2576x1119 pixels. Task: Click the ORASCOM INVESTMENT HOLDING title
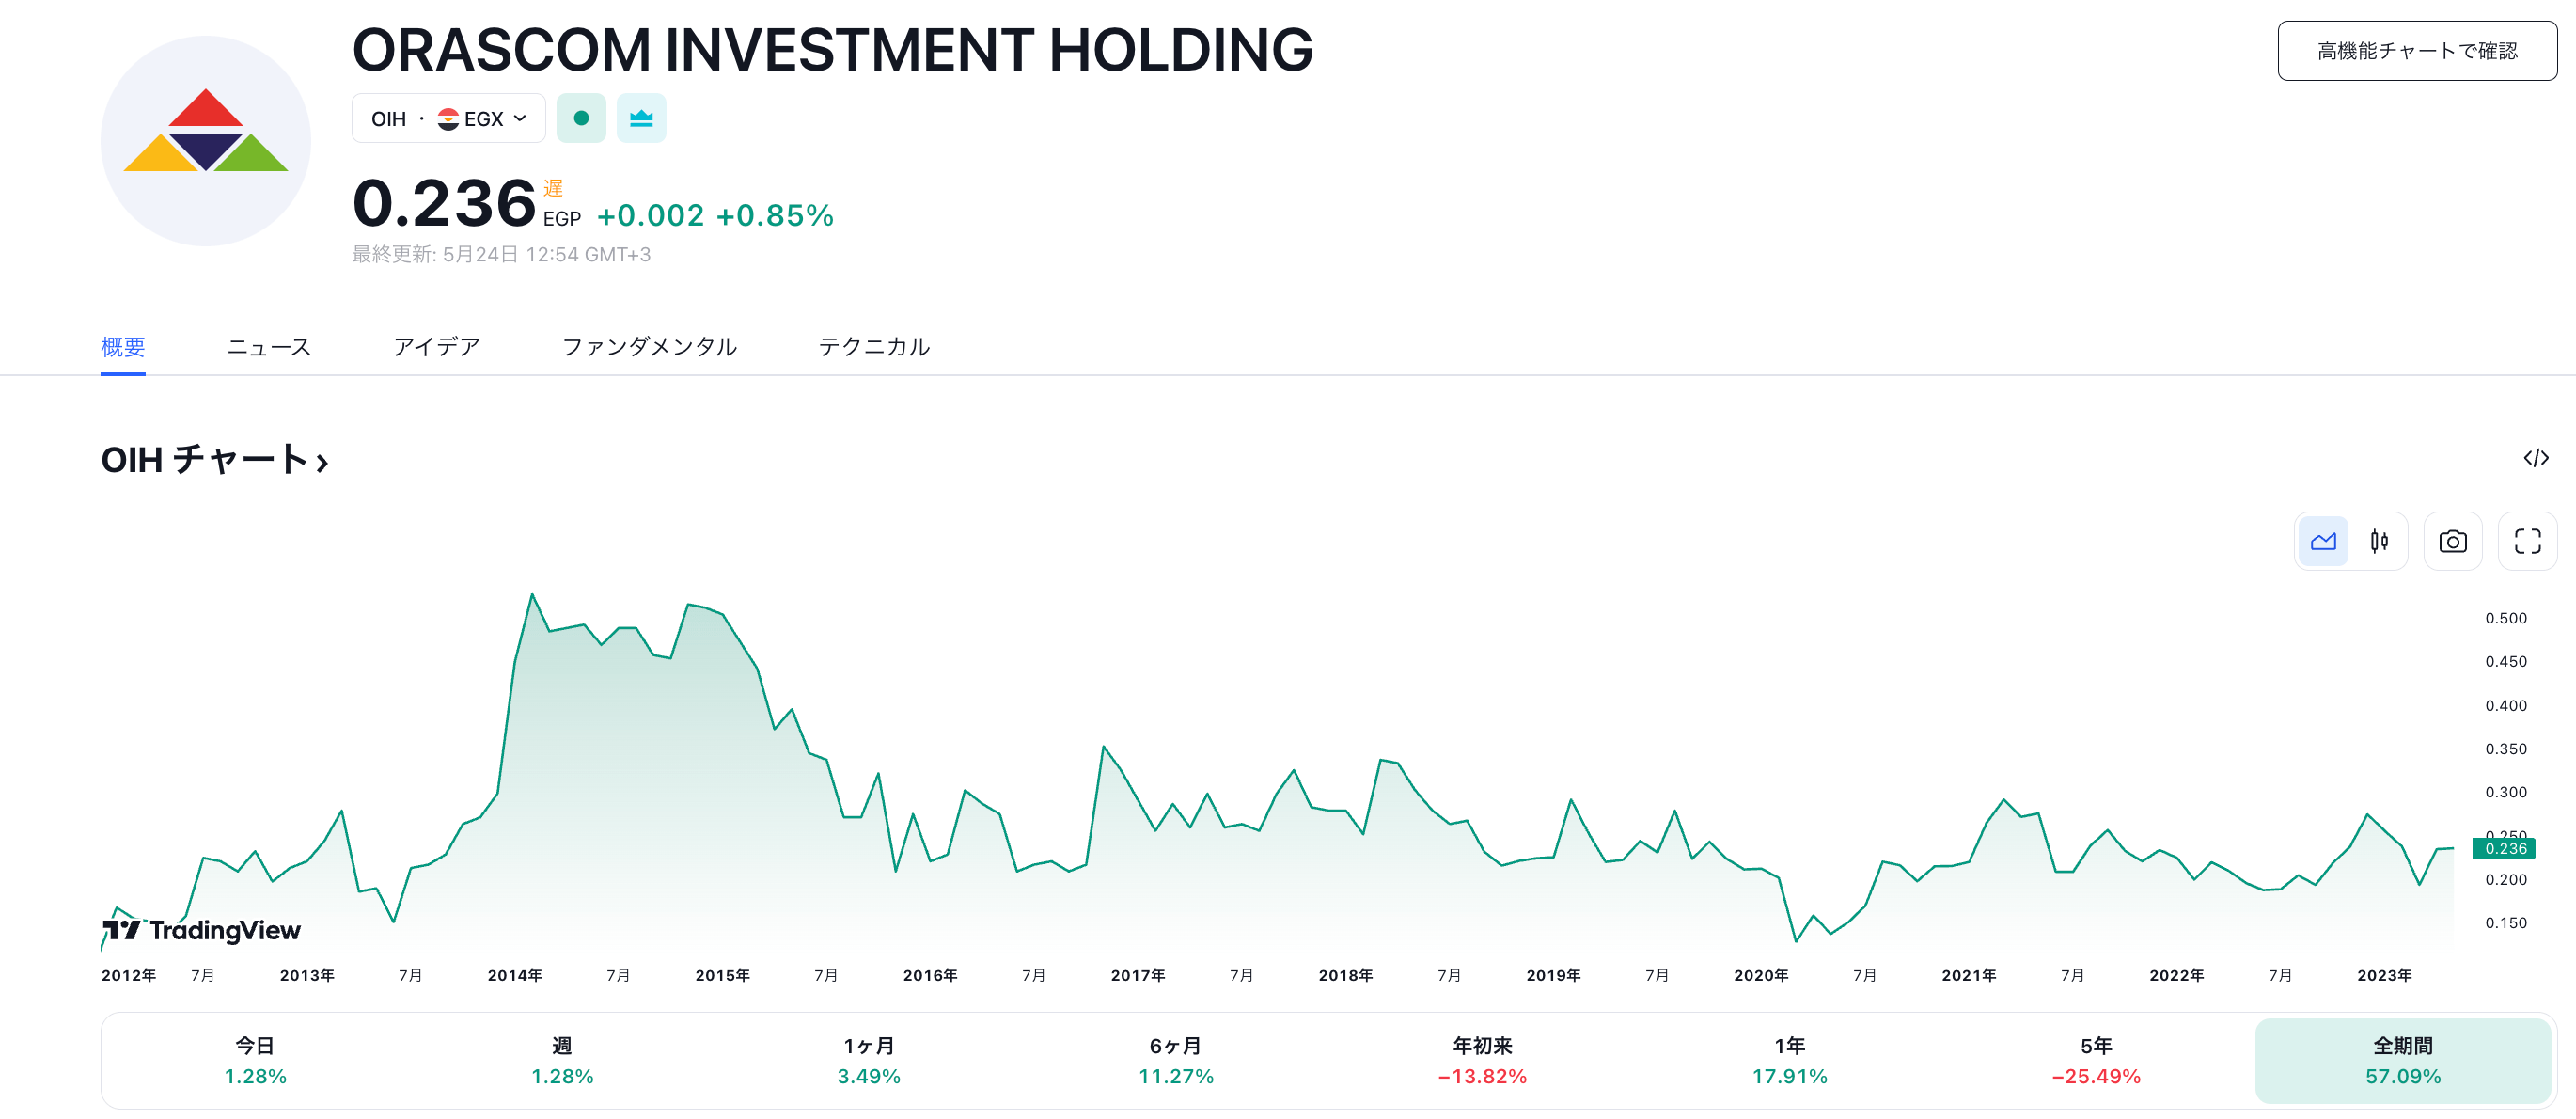[832, 49]
